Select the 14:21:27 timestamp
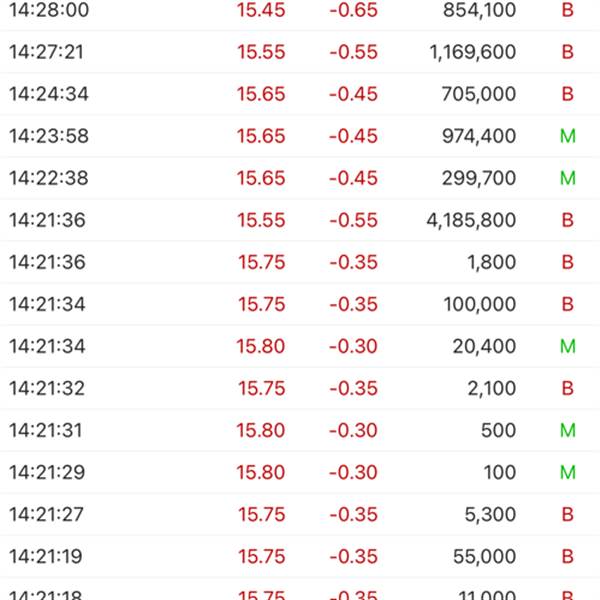The height and width of the screenshot is (600, 600). click(x=46, y=515)
